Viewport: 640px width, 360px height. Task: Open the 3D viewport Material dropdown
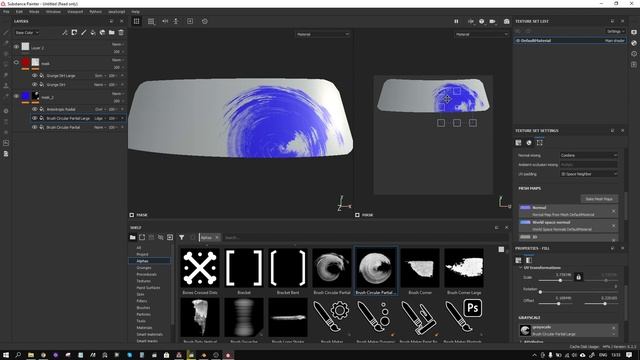(x=322, y=34)
